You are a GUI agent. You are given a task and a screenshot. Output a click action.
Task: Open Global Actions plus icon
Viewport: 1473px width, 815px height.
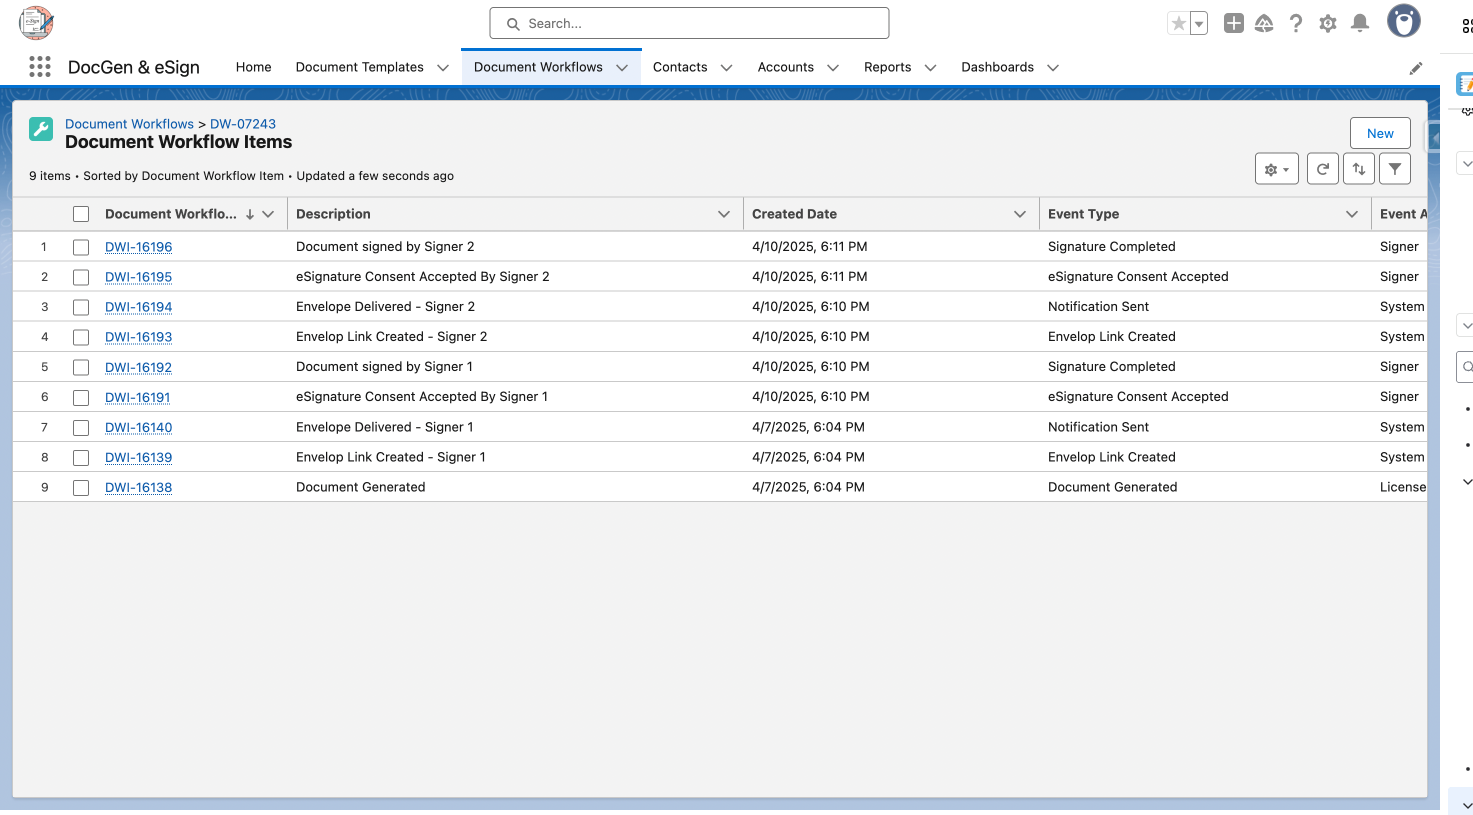(x=1234, y=23)
